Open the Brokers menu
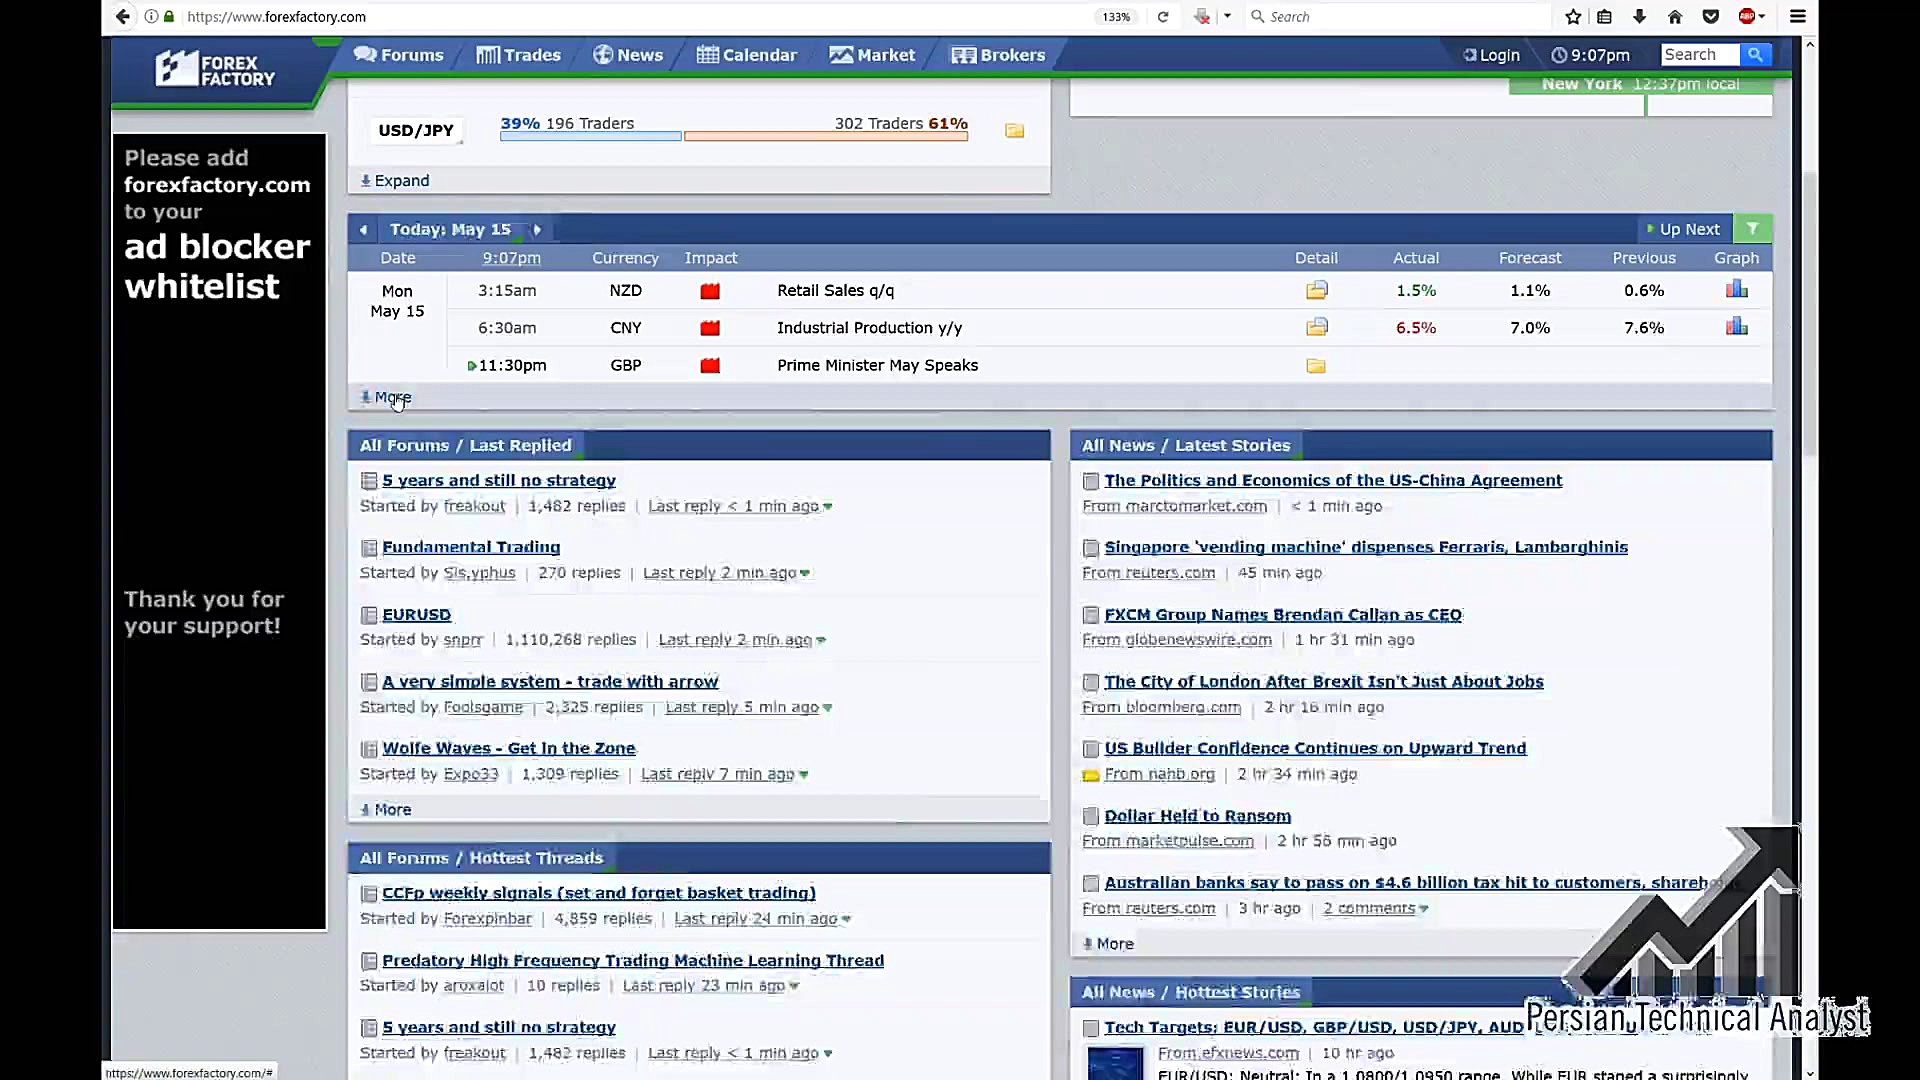 (998, 55)
